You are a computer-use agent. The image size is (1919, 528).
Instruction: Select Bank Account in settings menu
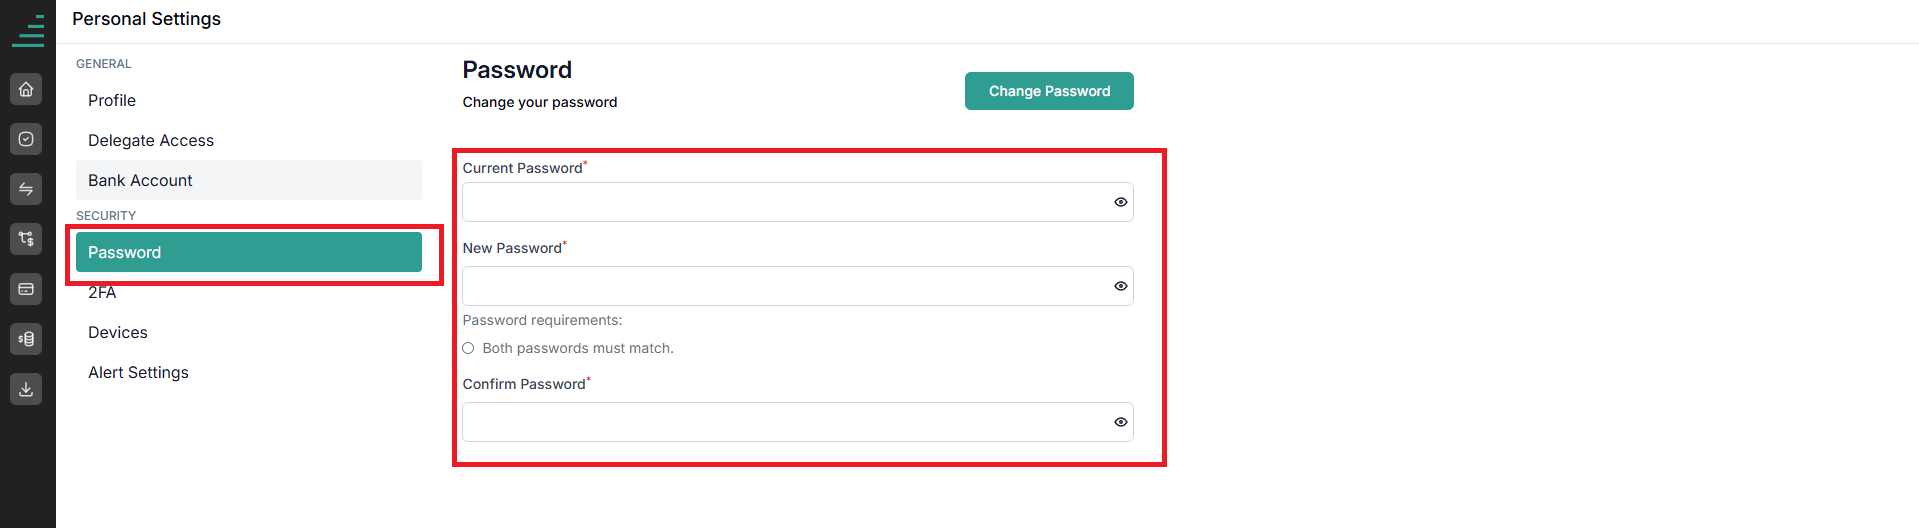(x=249, y=180)
